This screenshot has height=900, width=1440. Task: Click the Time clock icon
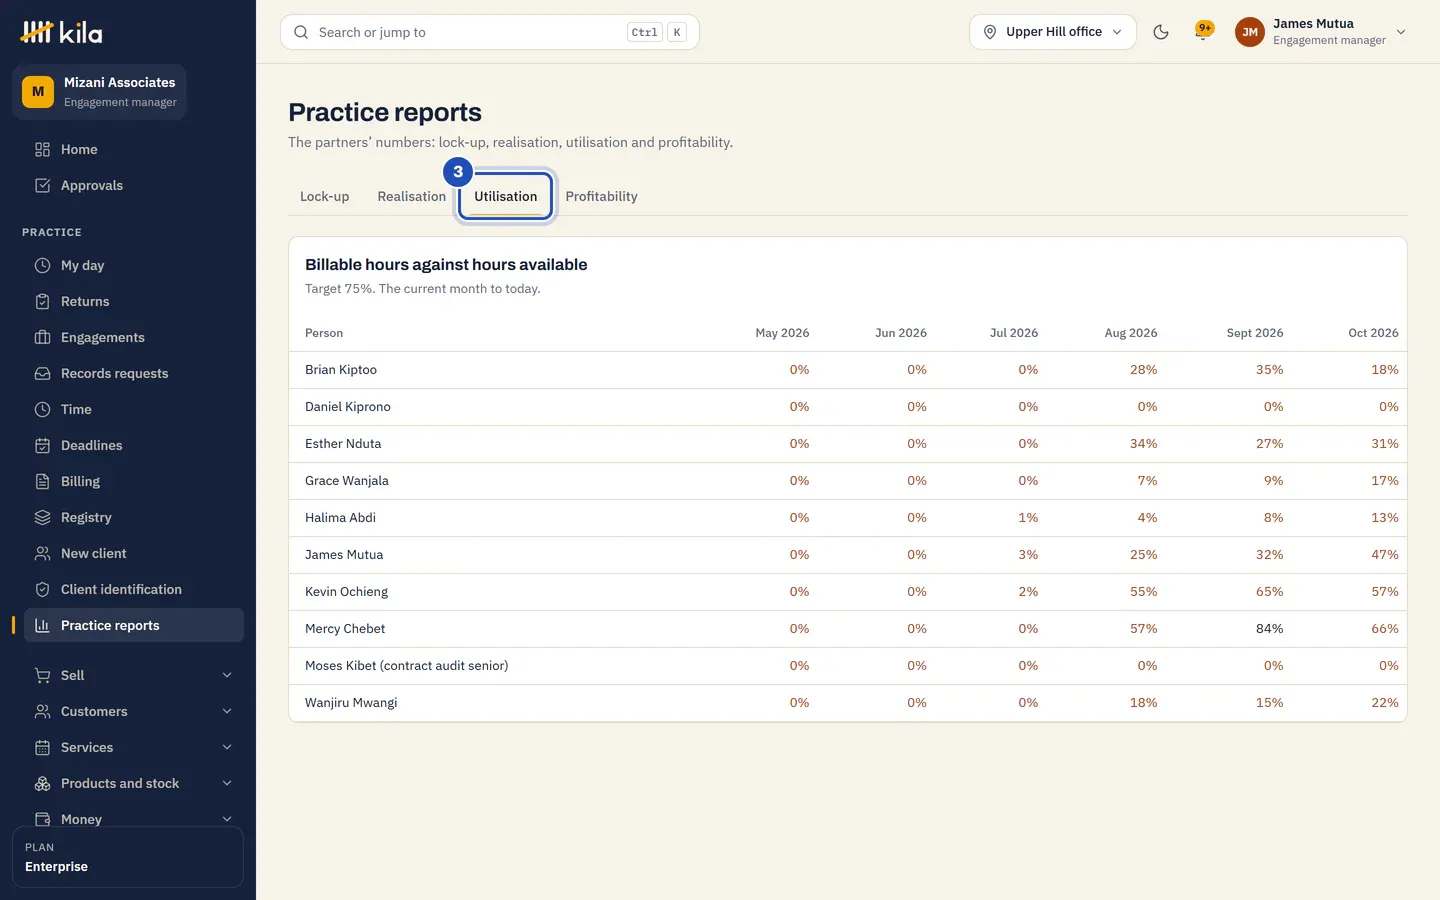tap(42, 409)
